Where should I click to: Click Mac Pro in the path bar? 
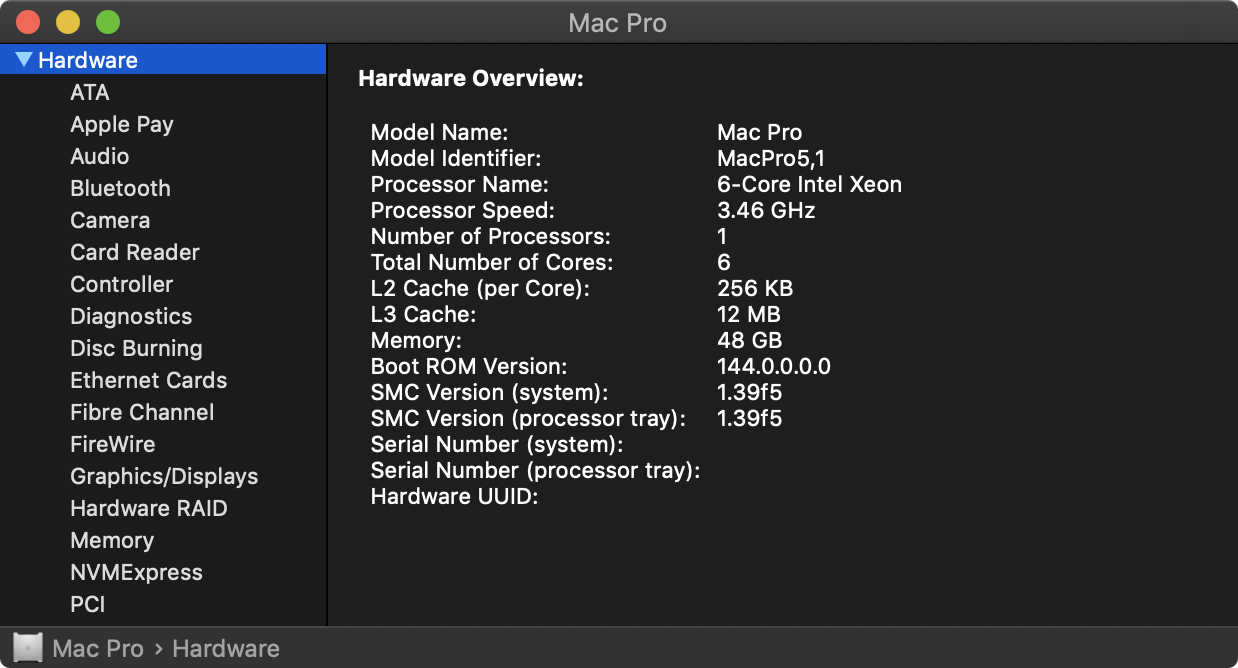coord(98,648)
